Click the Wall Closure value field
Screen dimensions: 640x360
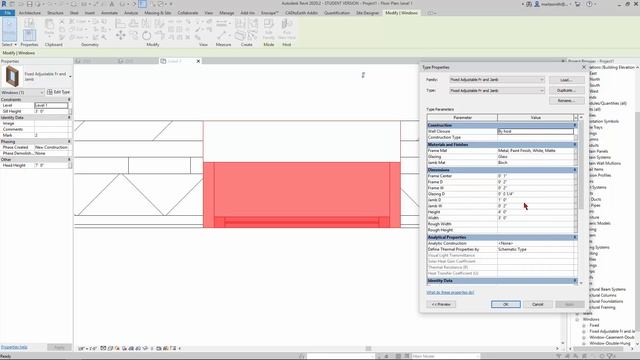click(x=535, y=131)
